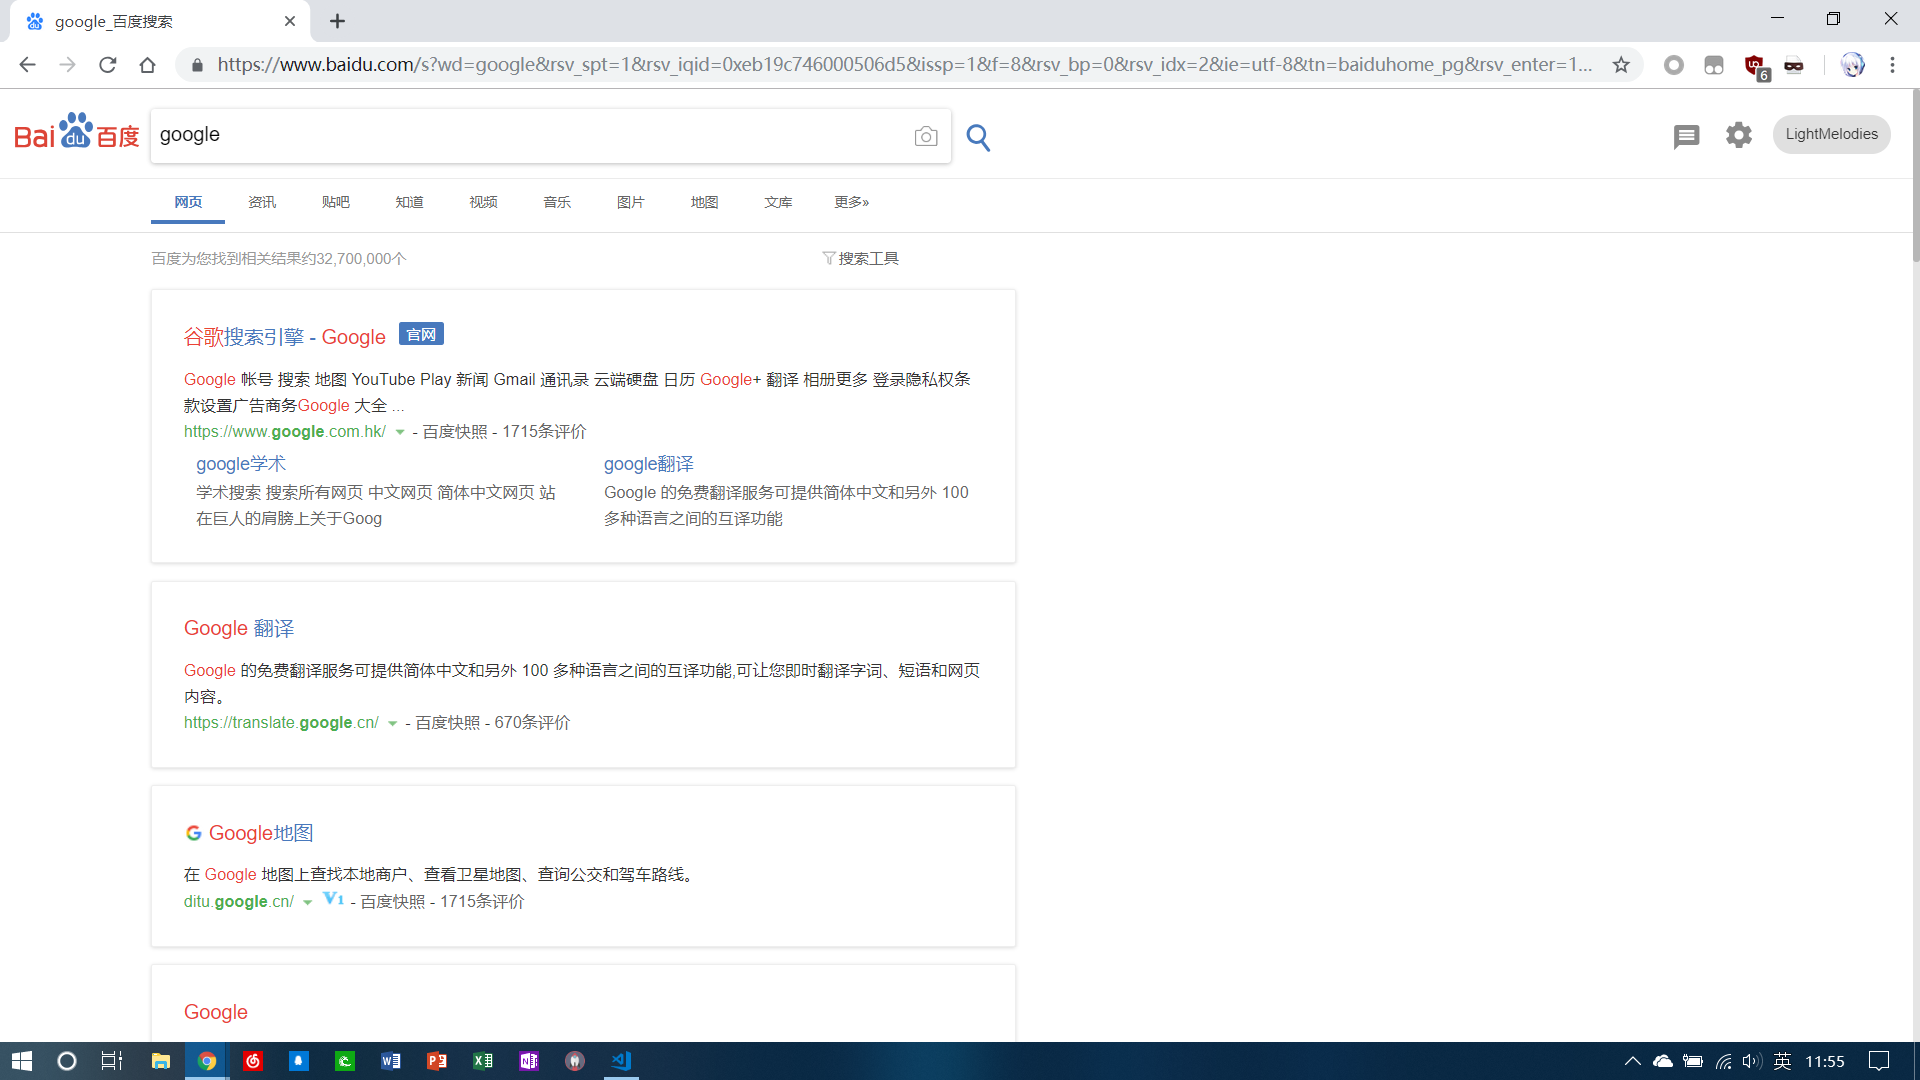The height and width of the screenshot is (1080, 1920).
Task: Switch to the 图片 tab
Action: (x=631, y=201)
